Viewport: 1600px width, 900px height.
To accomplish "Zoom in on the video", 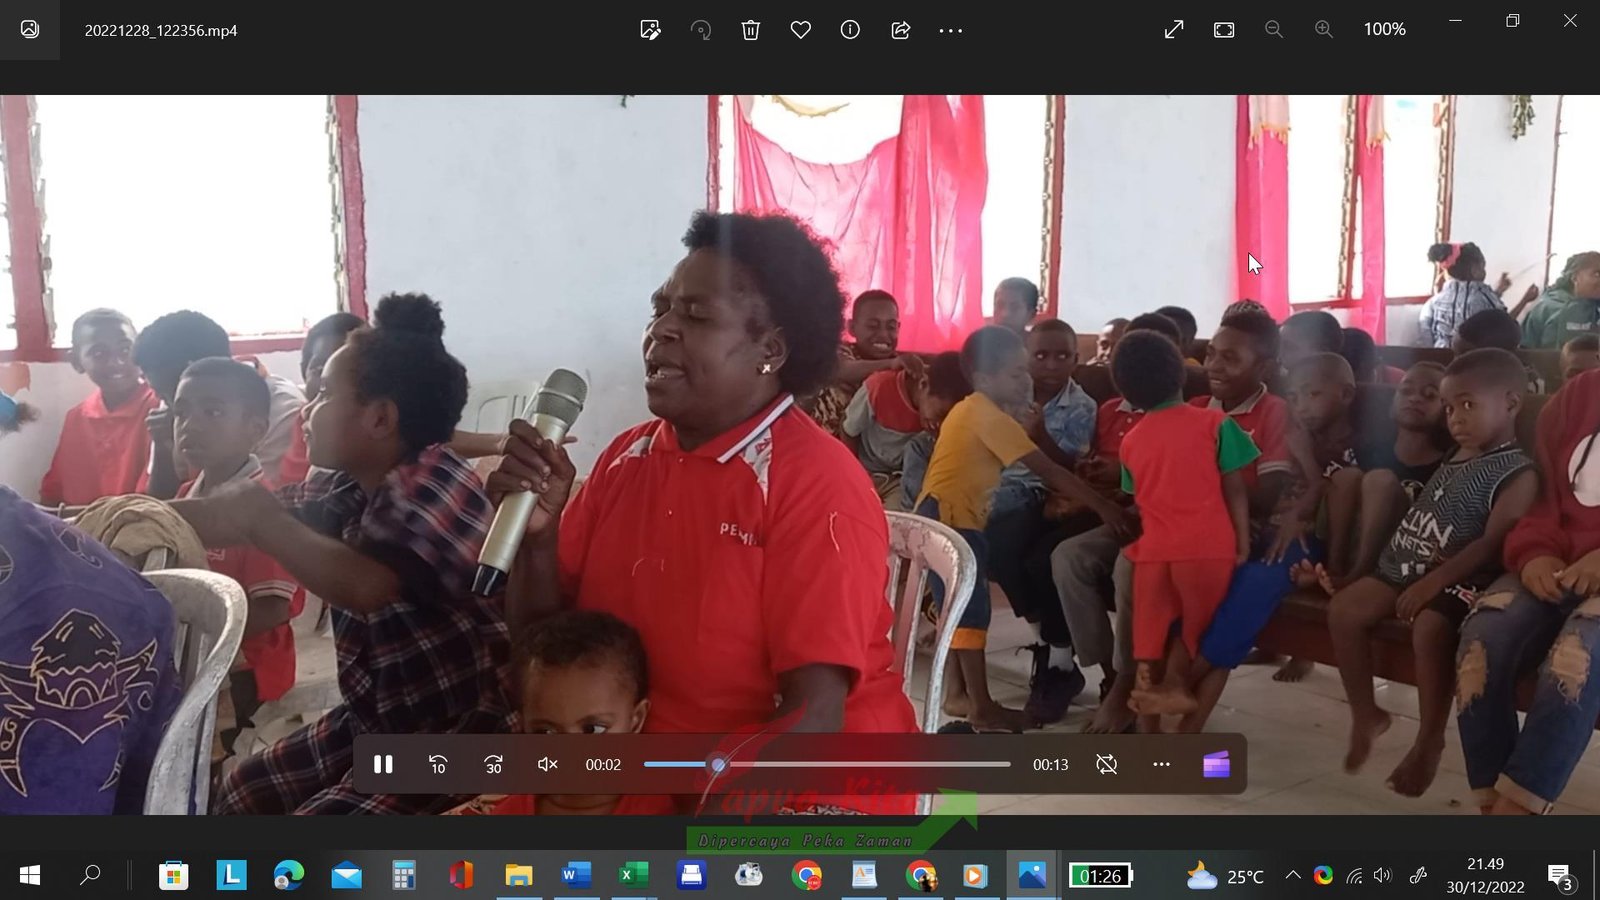I will click(x=1324, y=30).
